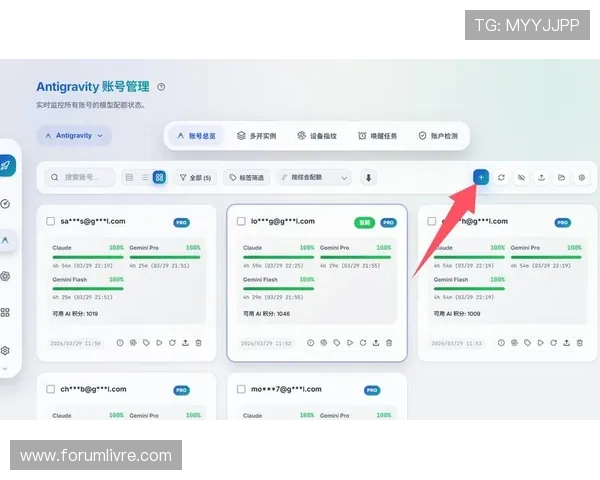Delete the lo***g@g***l.com account
Image resolution: width=600 pixels, height=480 pixels.
[389, 343]
